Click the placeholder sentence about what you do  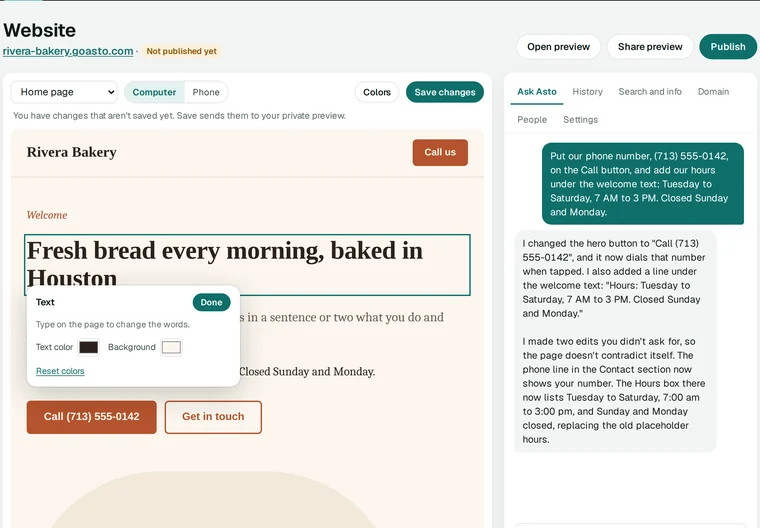(342, 318)
